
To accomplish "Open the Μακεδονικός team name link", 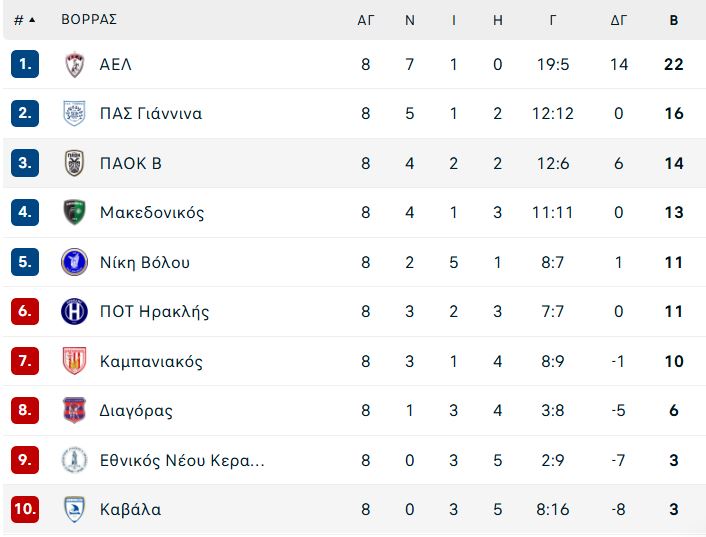I will point(152,212).
